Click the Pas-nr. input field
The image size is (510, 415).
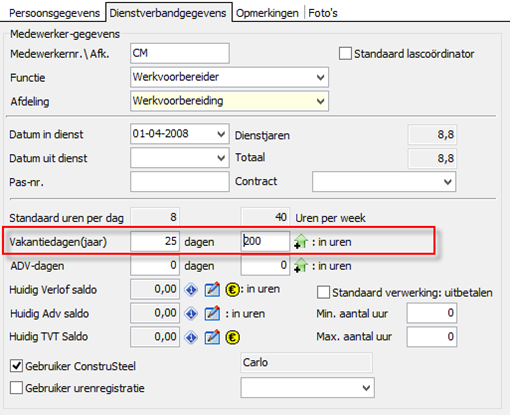(180, 182)
